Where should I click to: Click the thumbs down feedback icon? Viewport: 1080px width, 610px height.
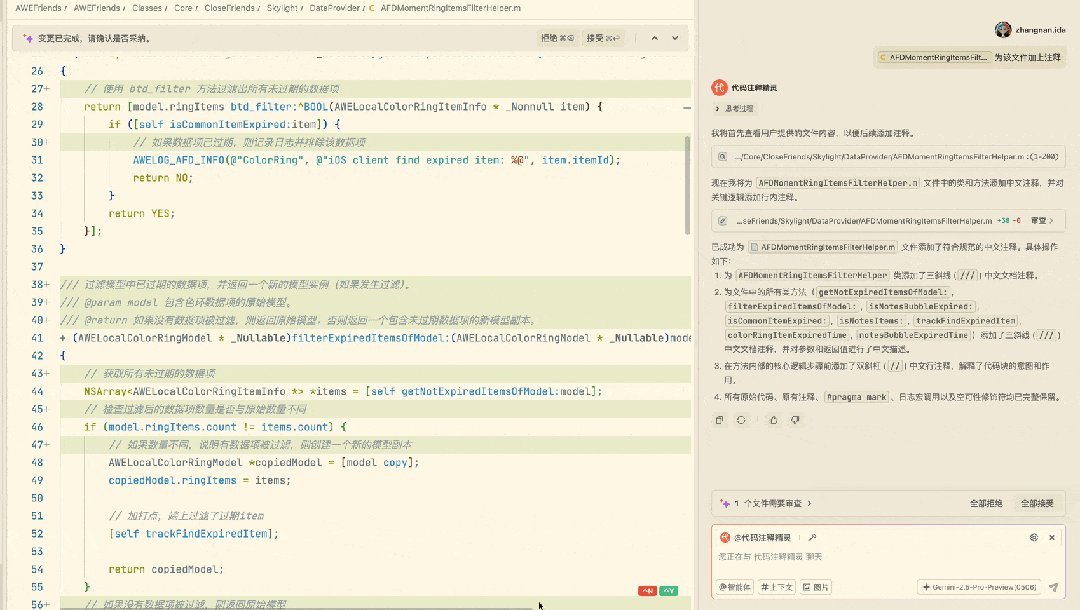(795, 420)
